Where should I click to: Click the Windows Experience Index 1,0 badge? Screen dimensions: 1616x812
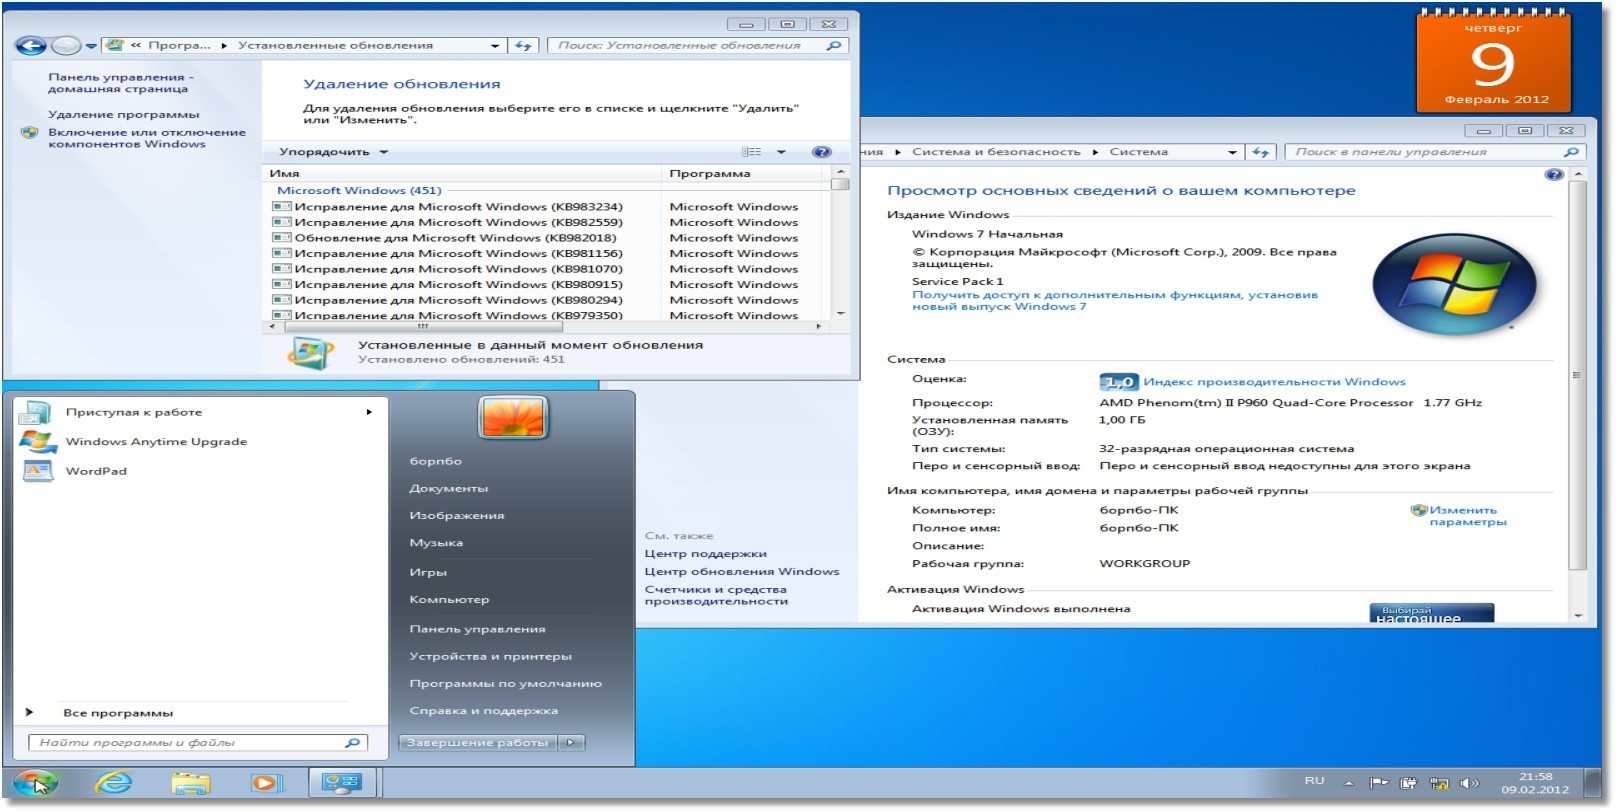(1118, 382)
